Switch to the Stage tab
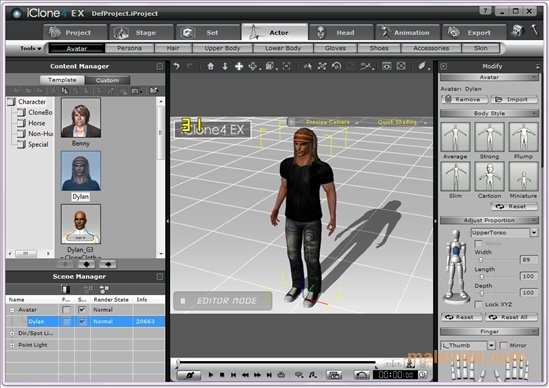 (142, 33)
